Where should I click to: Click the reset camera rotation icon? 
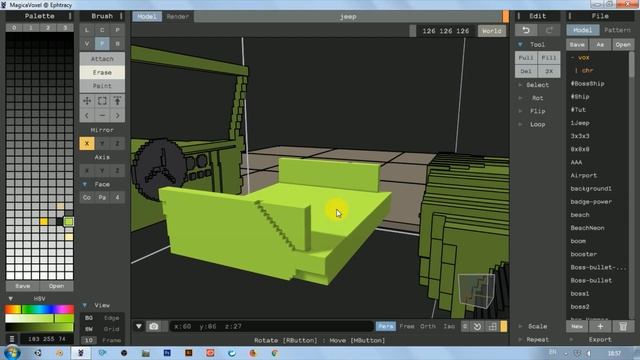pyautogui.click(x=478, y=327)
